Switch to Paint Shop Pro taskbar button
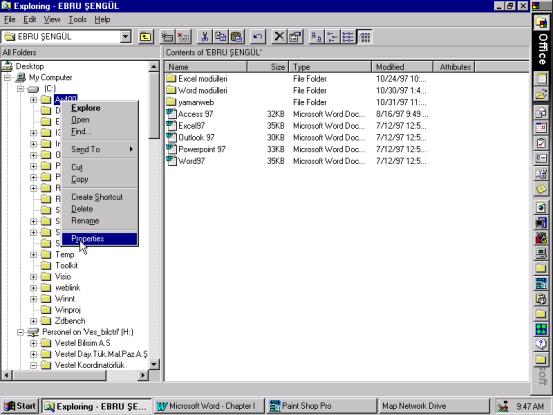Viewport: 553px width, 415px height. (321, 406)
